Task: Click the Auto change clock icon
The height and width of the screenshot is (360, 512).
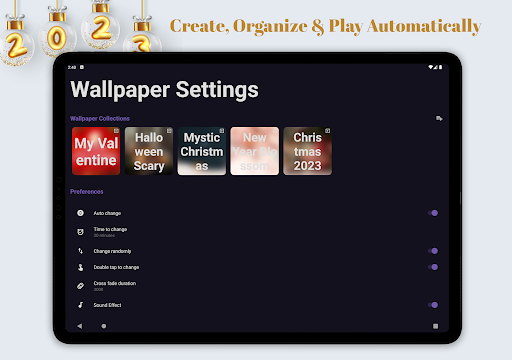Action: 80,213
